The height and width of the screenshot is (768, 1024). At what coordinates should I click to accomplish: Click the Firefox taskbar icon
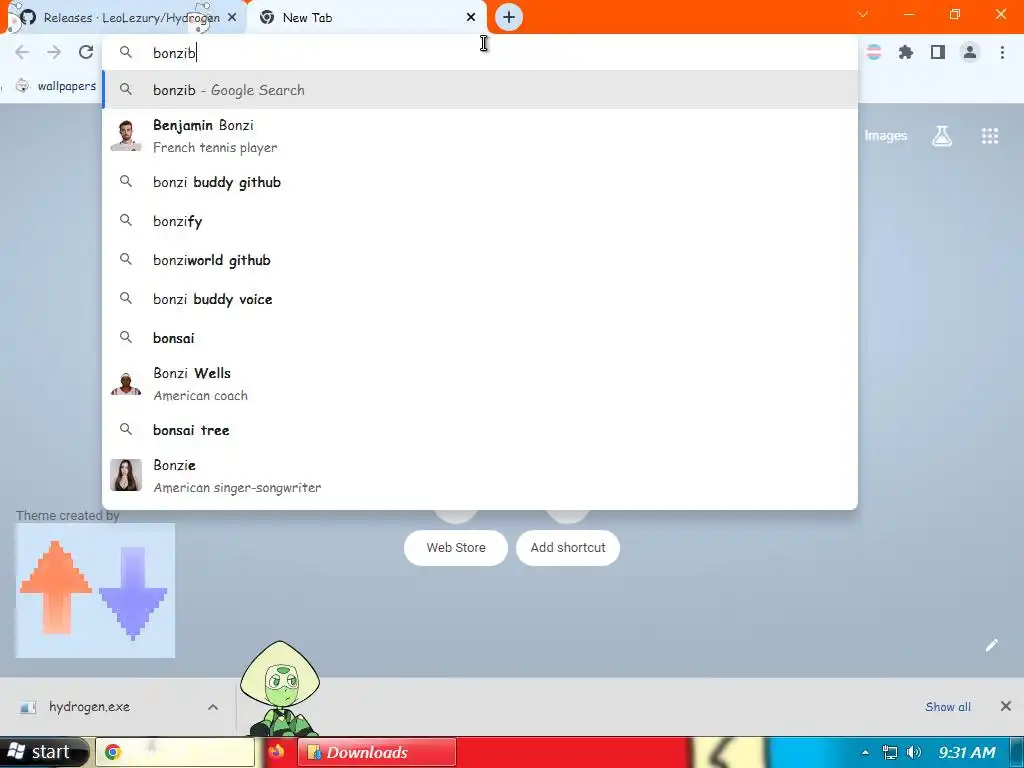click(x=277, y=752)
